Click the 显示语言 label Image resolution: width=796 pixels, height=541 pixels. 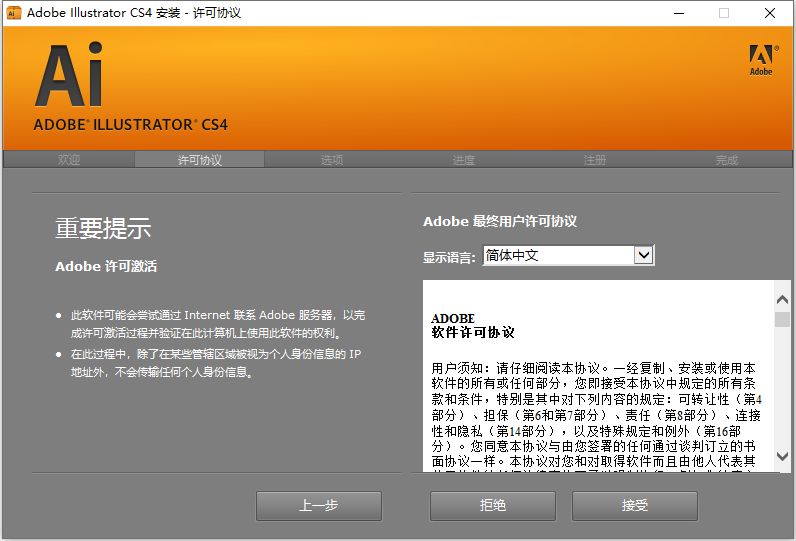pos(449,257)
